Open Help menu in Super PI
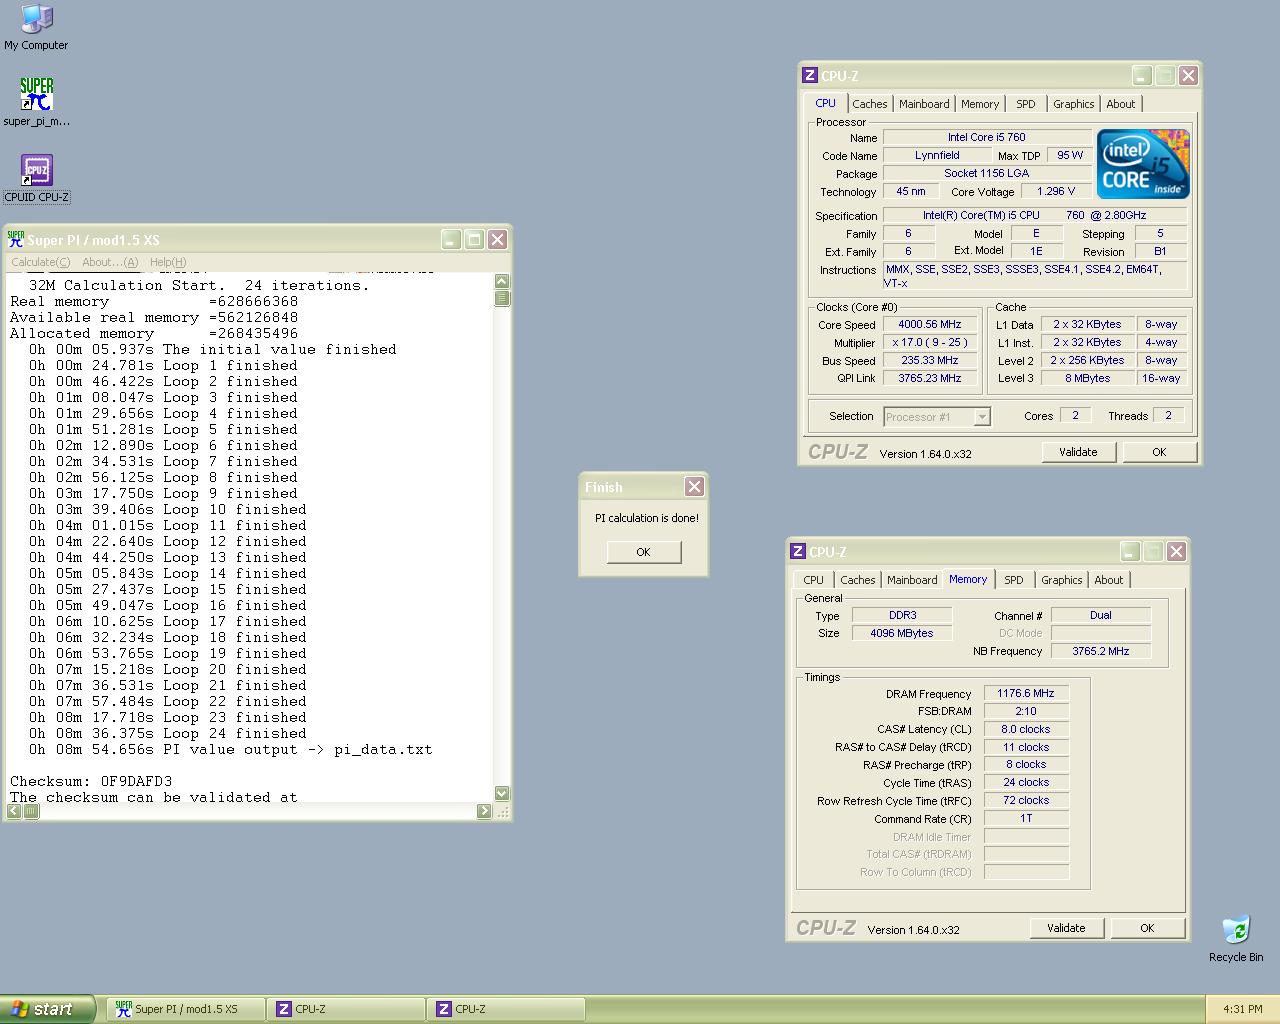This screenshot has height=1024, width=1280. [168, 262]
